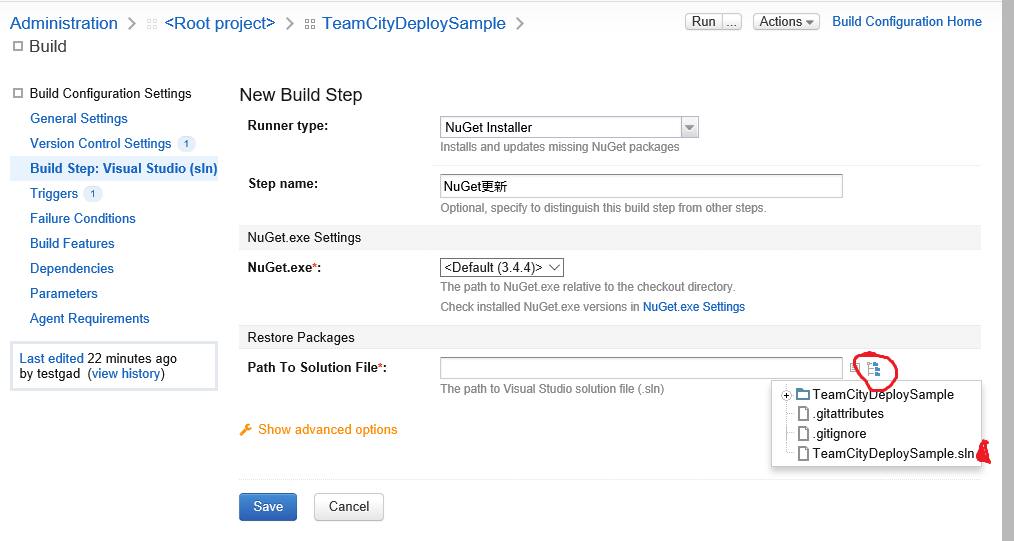Click the project grid icon before TeamCityDeploySample breadcrumb
The height and width of the screenshot is (541, 1014).
pyautogui.click(x=310, y=24)
